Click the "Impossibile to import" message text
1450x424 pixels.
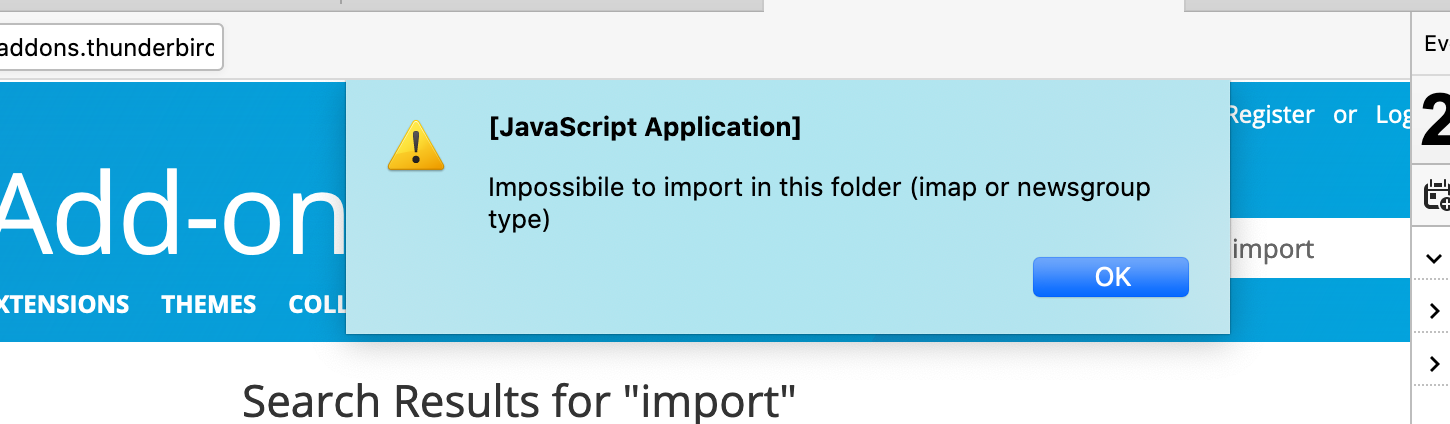[x=819, y=203]
